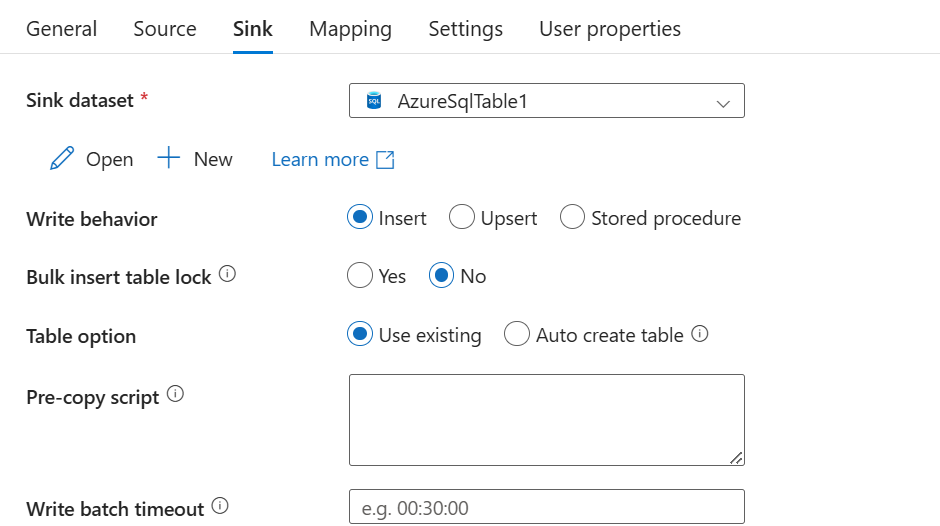940x526 pixels.
Task: Click inside the Pre-copy script text area
Action: [546, 419]
